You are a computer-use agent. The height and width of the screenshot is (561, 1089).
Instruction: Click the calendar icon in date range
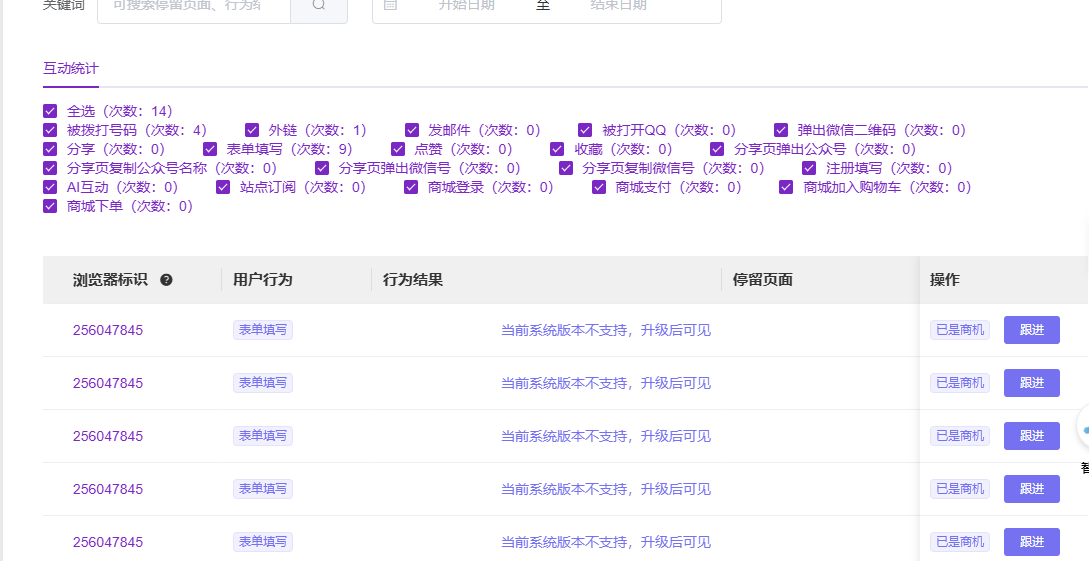tap(390, 5)
